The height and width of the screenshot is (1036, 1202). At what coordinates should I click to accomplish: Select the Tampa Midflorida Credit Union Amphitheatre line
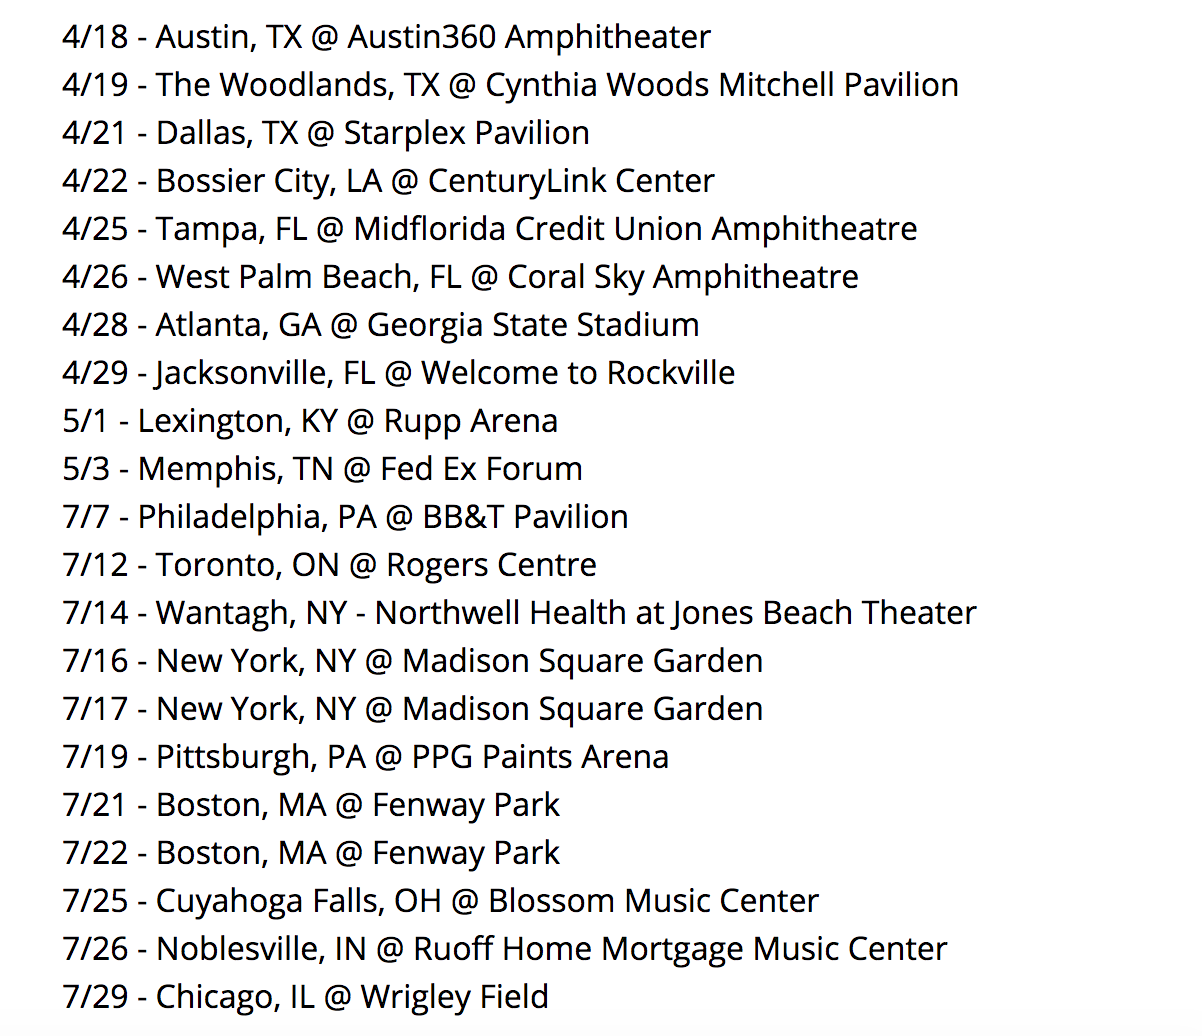click(490, 229)
